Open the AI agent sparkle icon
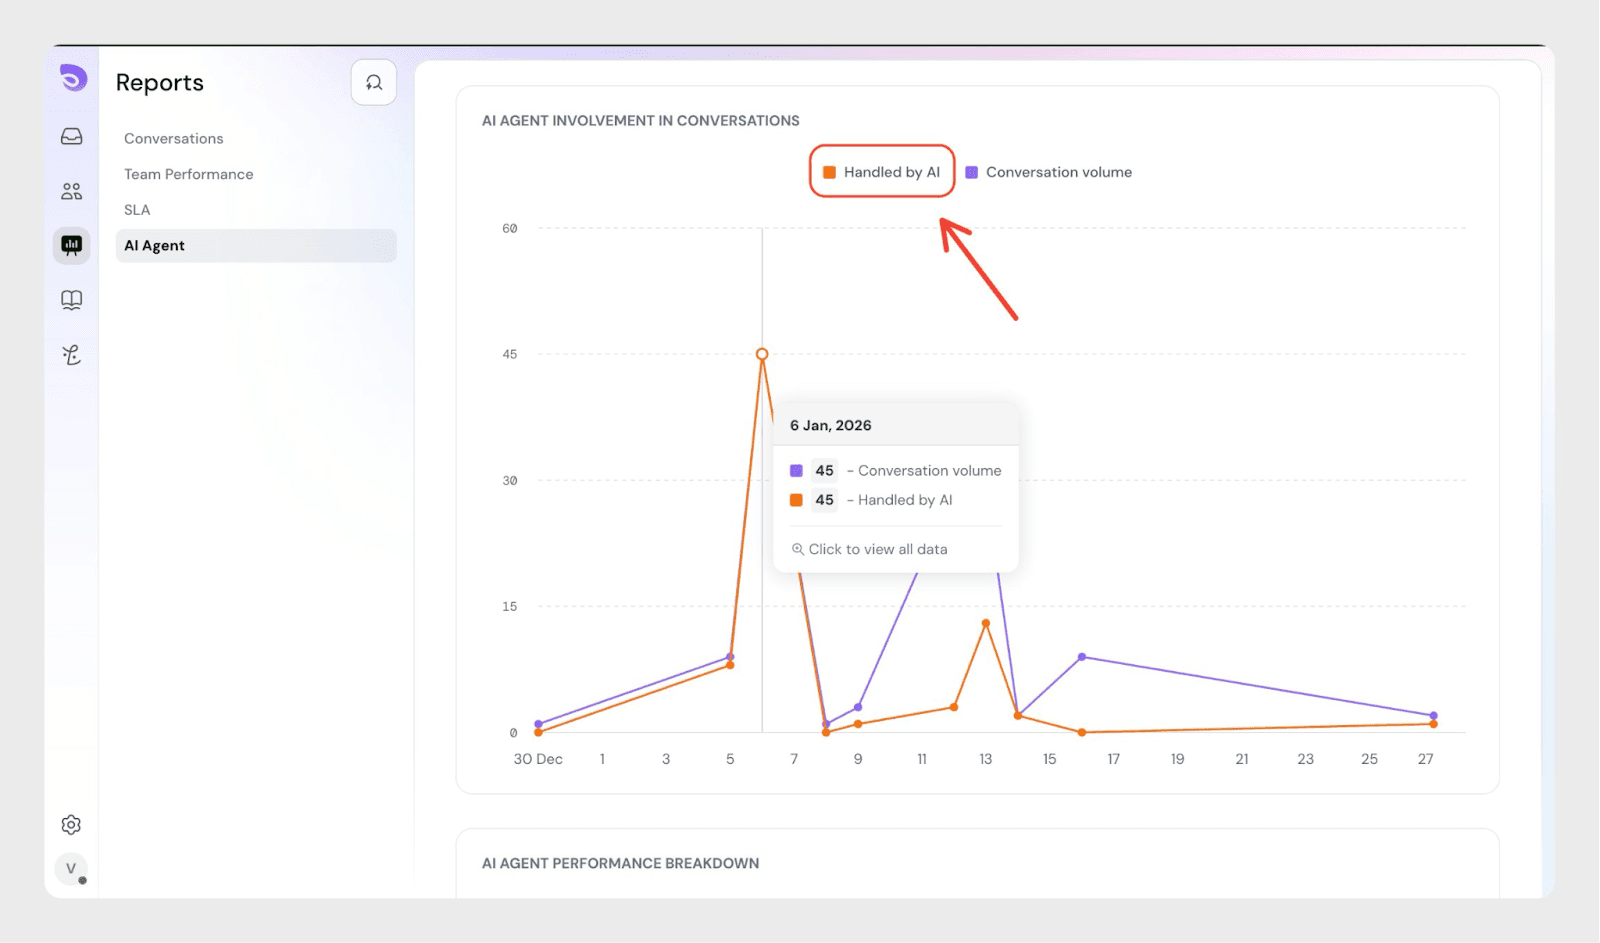The width and height of the screenshot is (1600, 943). click(72, 355)
